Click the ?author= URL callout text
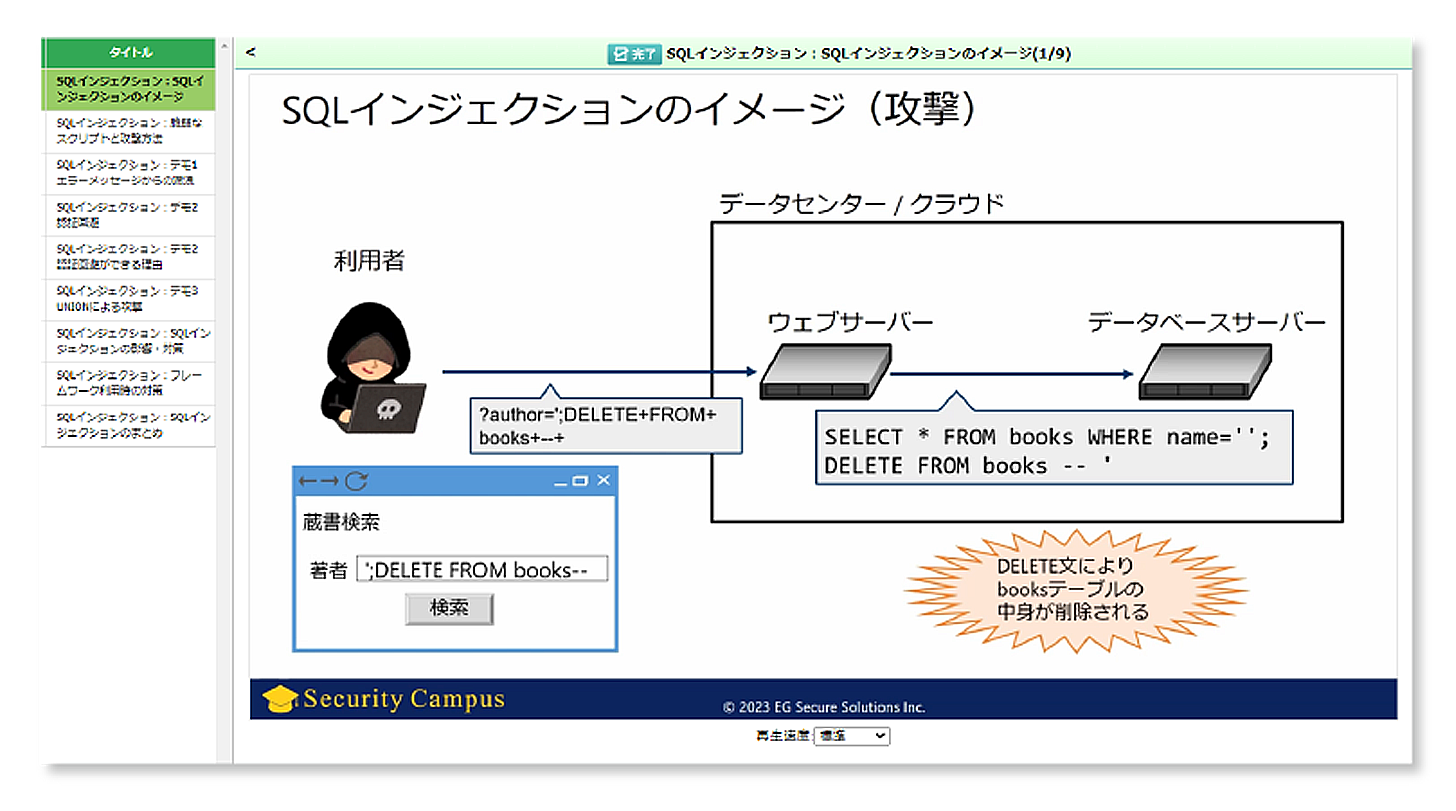The width and height of the screenshot is (1456, 811). (x=606, y=426)
